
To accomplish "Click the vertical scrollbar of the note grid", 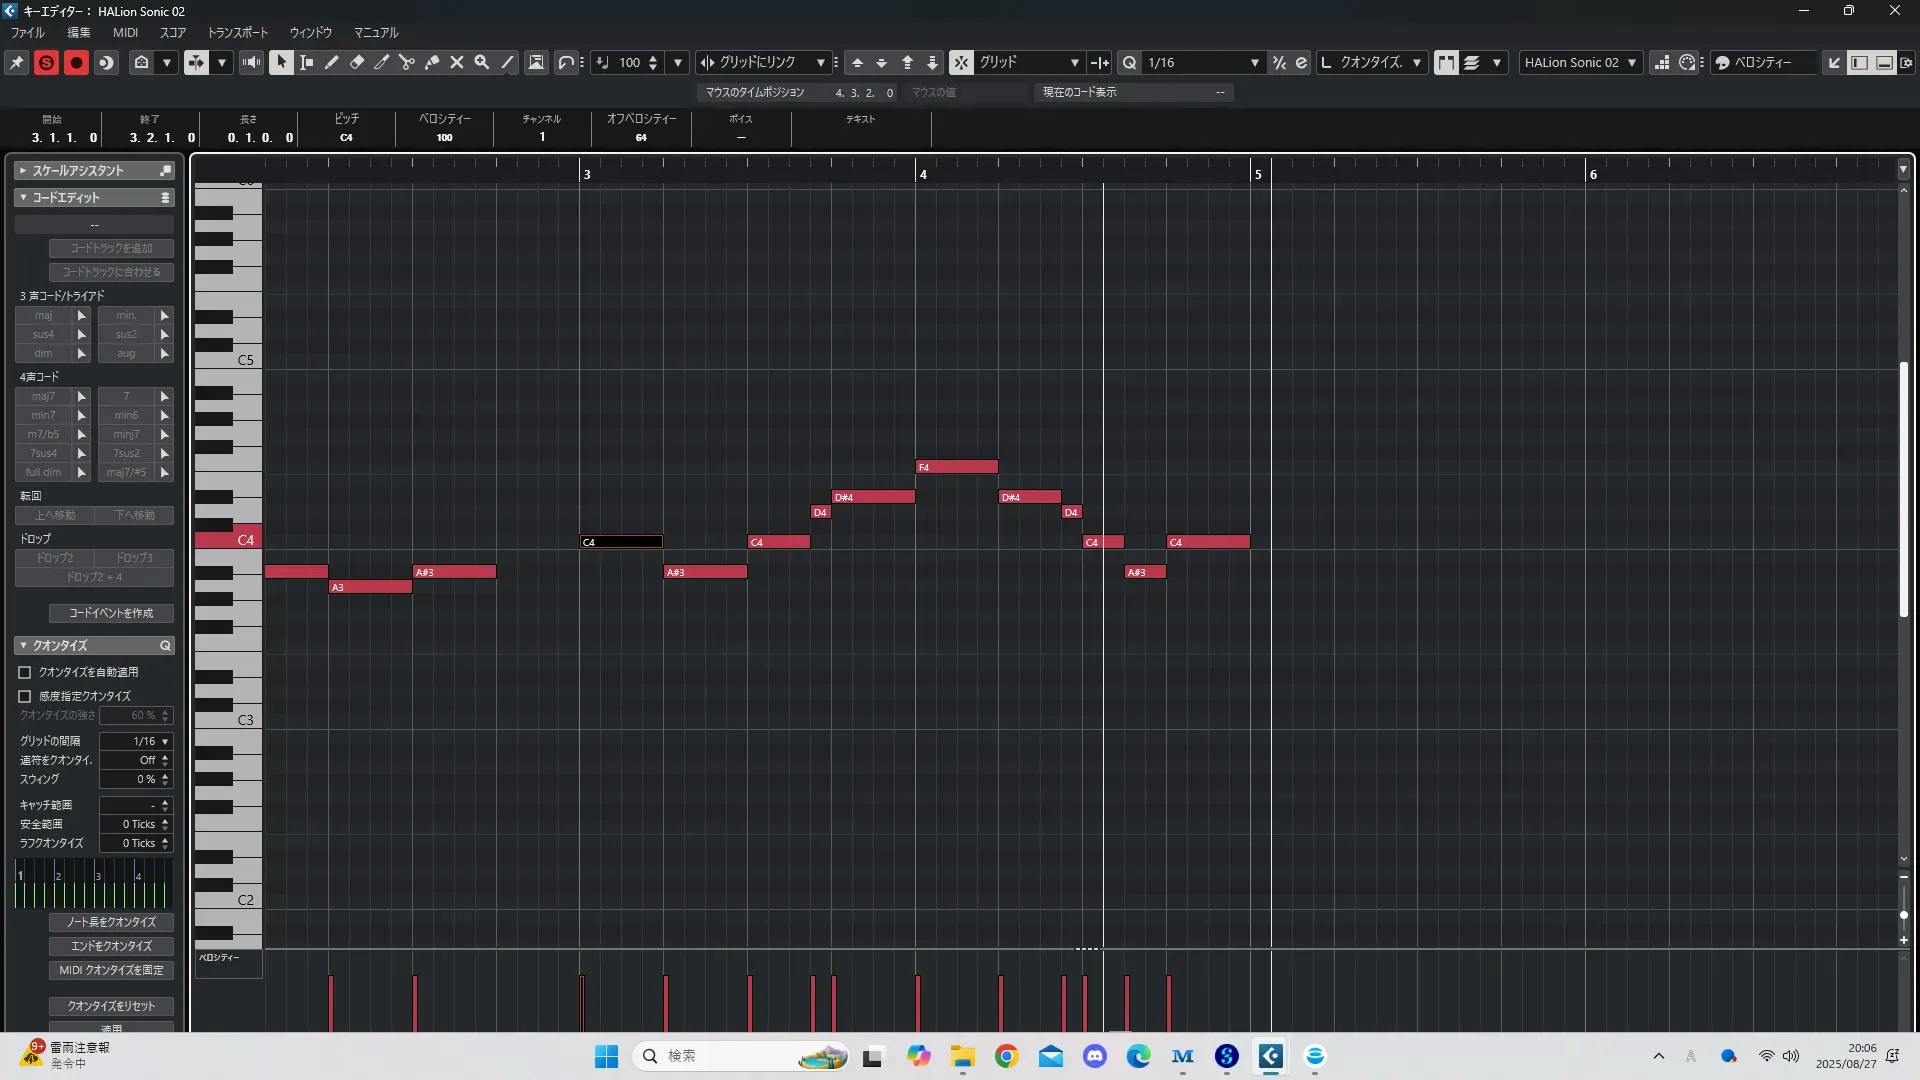I will click(x=1903, y=490).
